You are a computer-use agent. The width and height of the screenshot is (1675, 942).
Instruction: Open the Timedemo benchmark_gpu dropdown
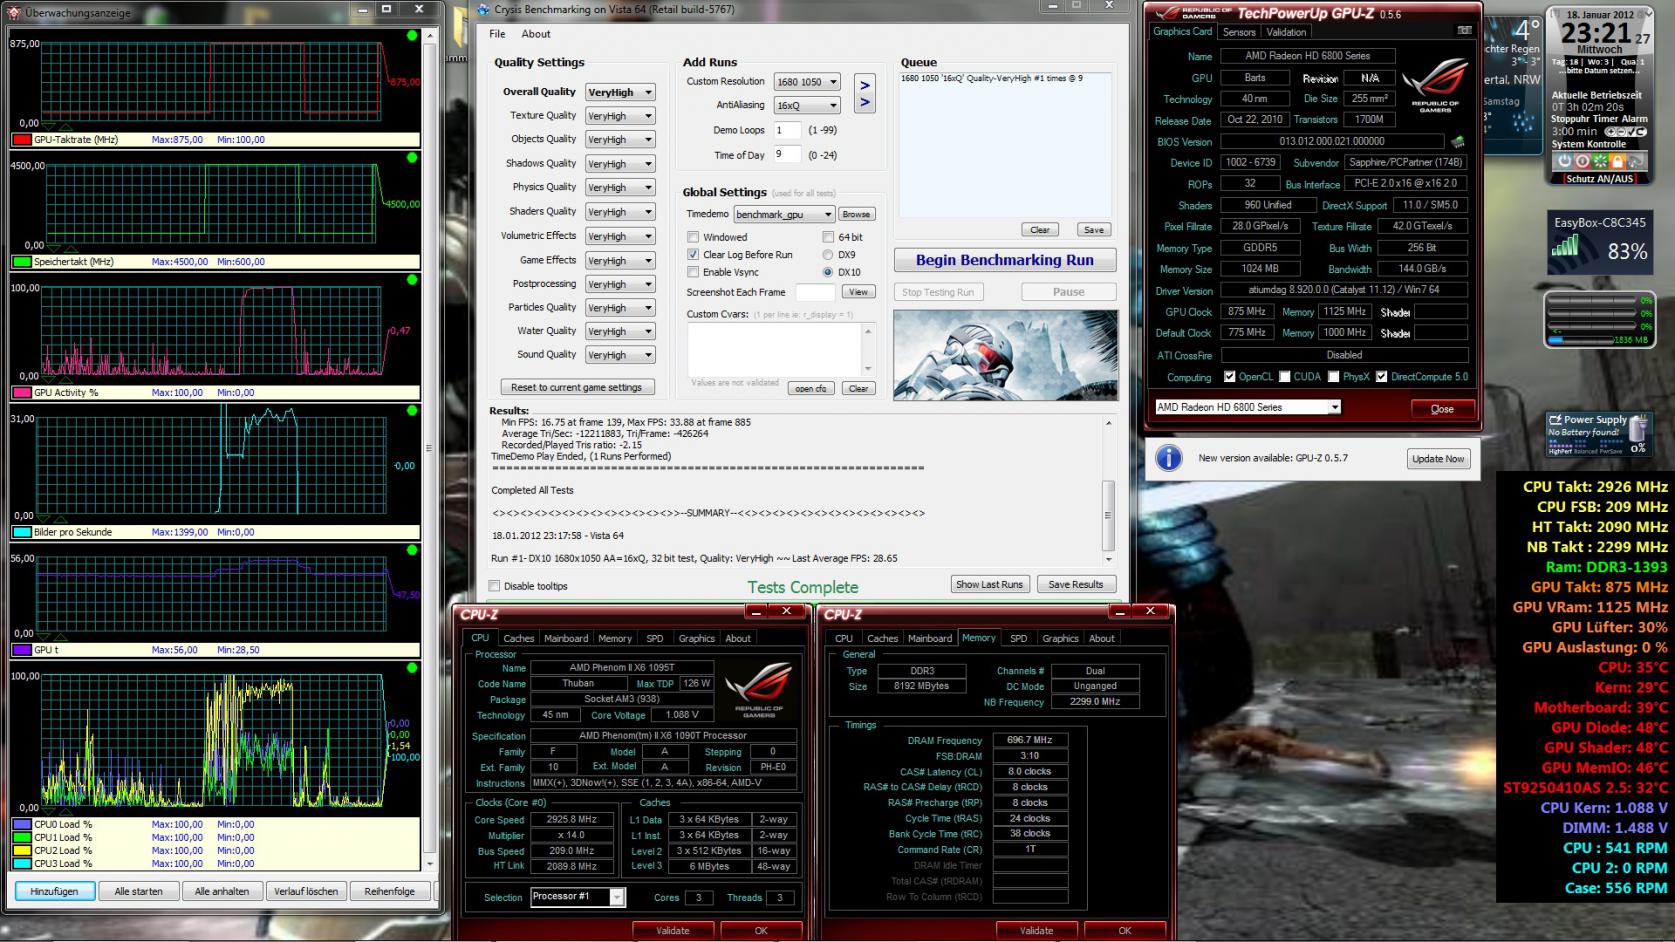point(784,214)
